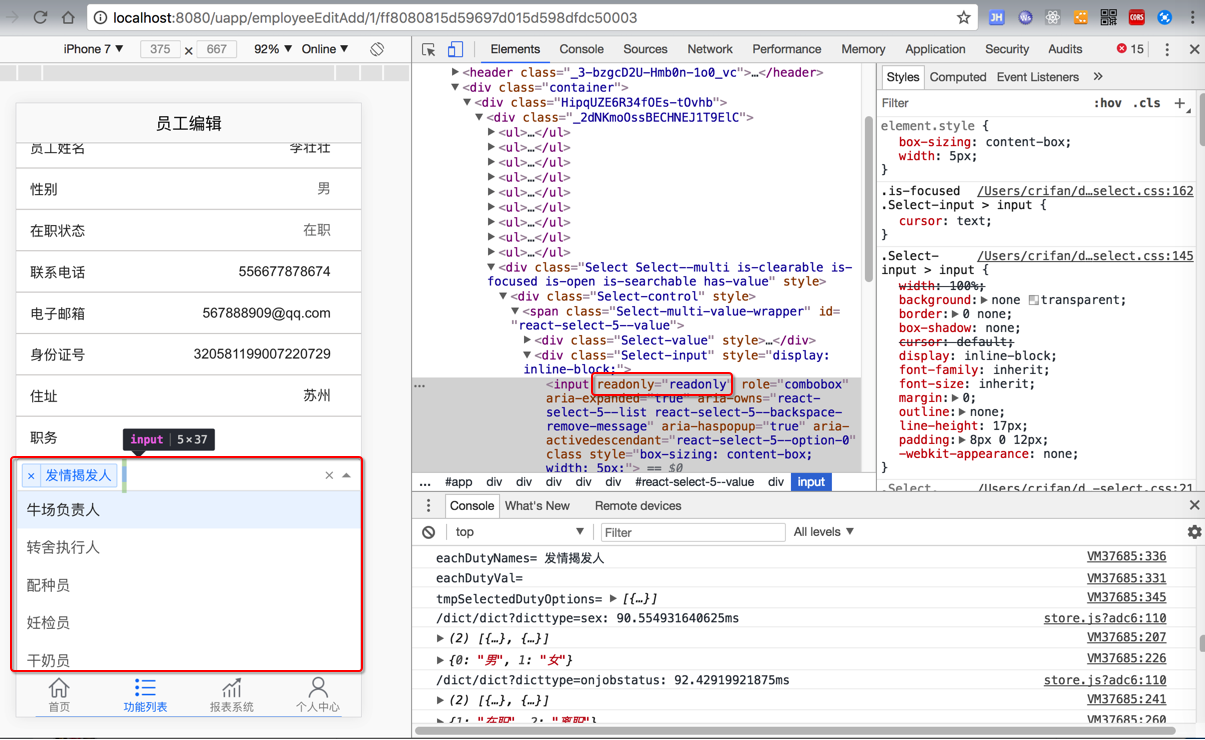Bookmark this page with the star icon
This screenshot has height=740, width=1205.
pos(963,17)
